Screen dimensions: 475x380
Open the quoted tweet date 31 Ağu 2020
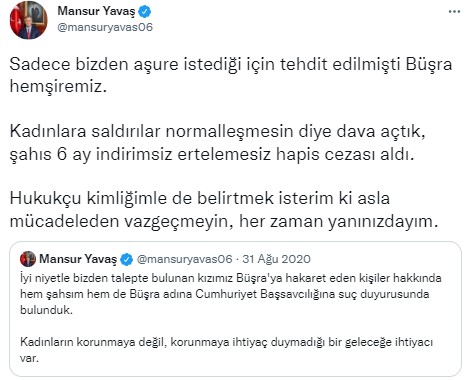click(276, 259)
